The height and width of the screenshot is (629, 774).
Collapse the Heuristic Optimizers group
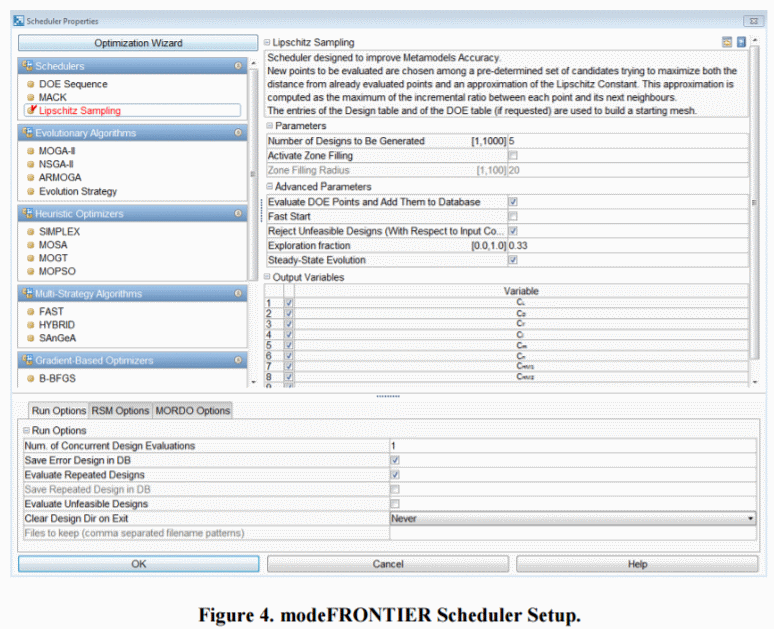point(238,213)
